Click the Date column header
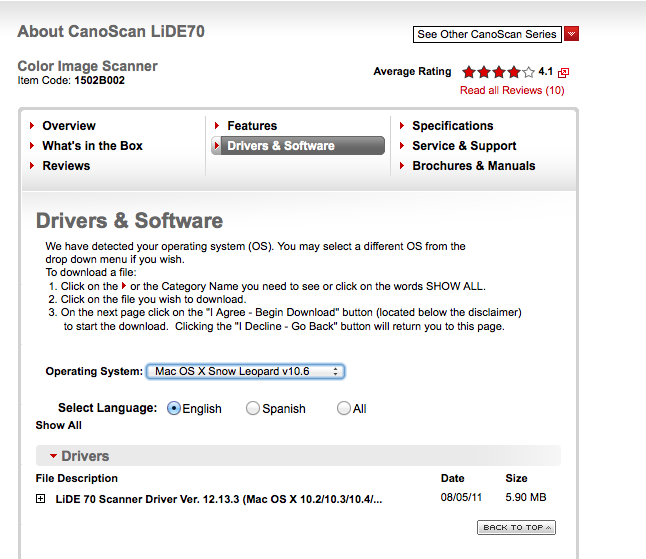The width and height of the screenshot is (646, 559). click(x=452, y=478)
